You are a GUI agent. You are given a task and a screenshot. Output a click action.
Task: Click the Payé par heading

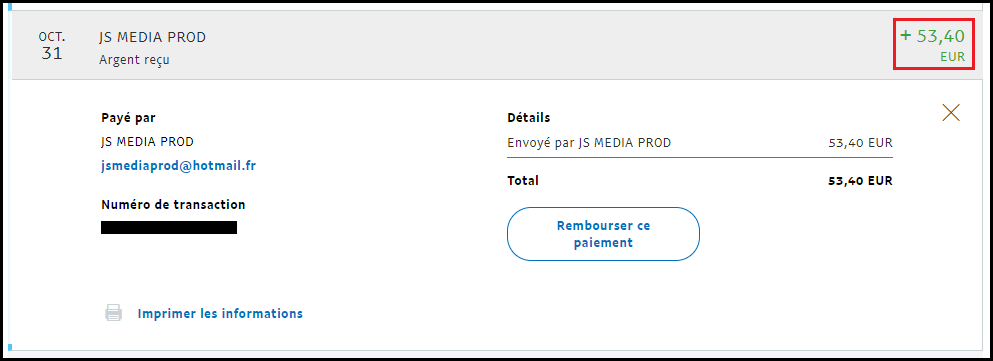pyautogui.click(x=128, y=118)
